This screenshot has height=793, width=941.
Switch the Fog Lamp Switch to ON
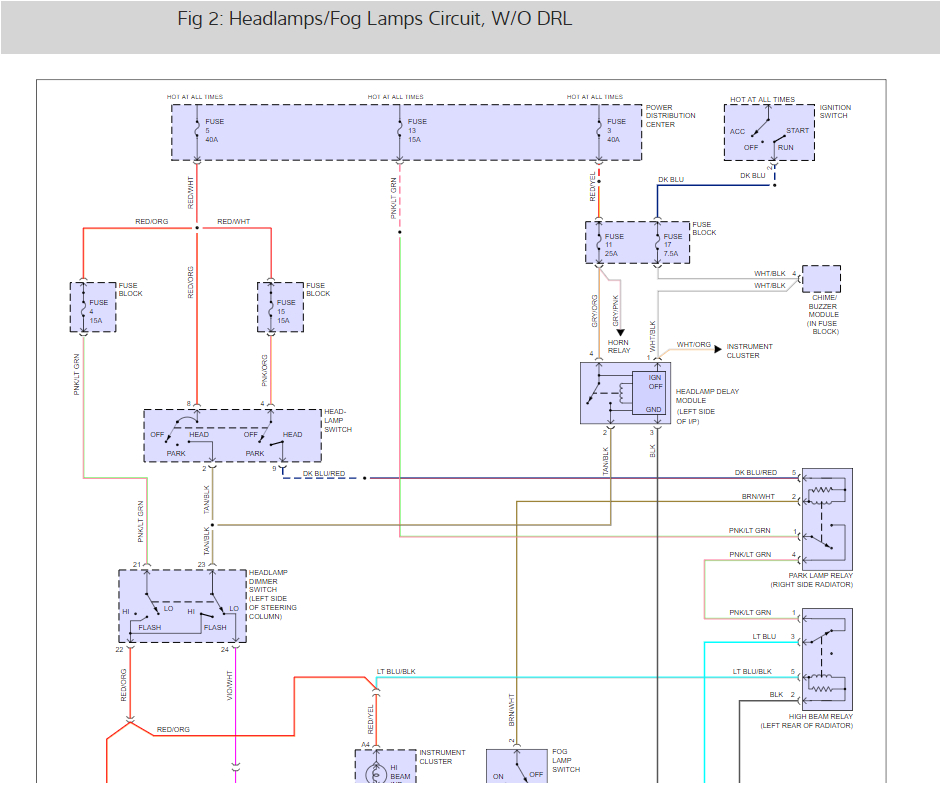tap(497, 775)
